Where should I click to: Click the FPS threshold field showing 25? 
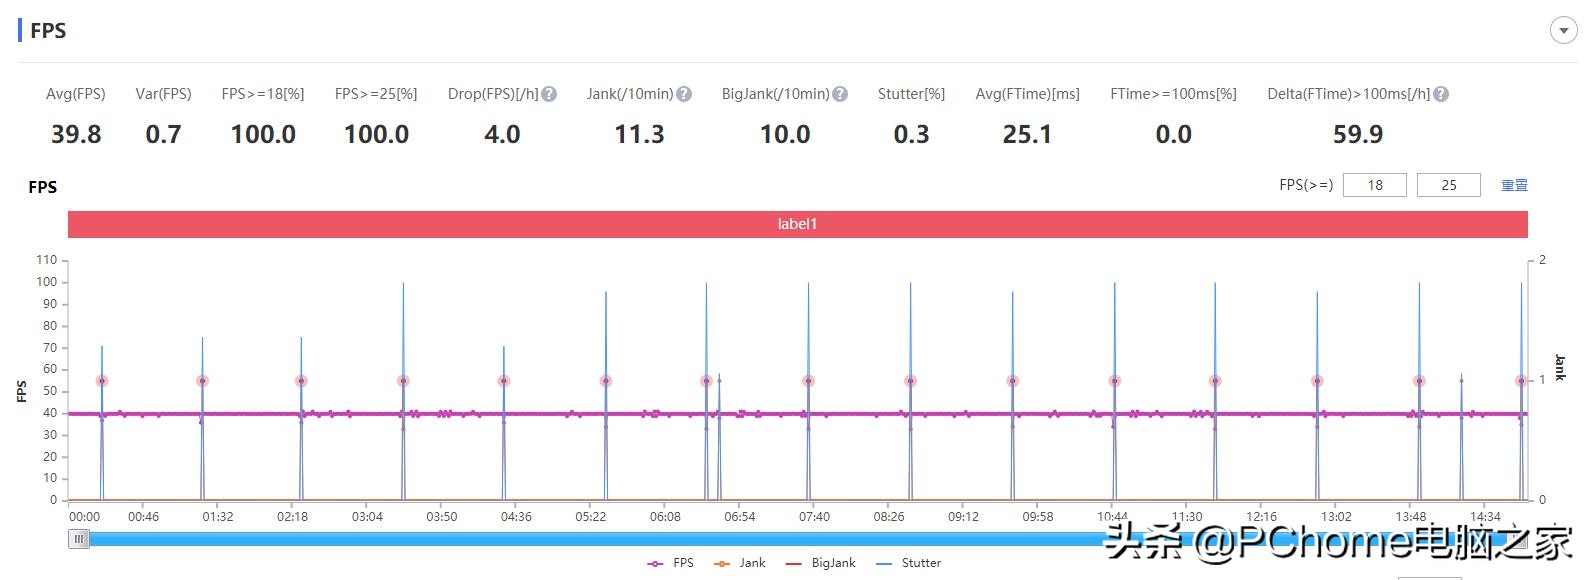(1448, 185)
